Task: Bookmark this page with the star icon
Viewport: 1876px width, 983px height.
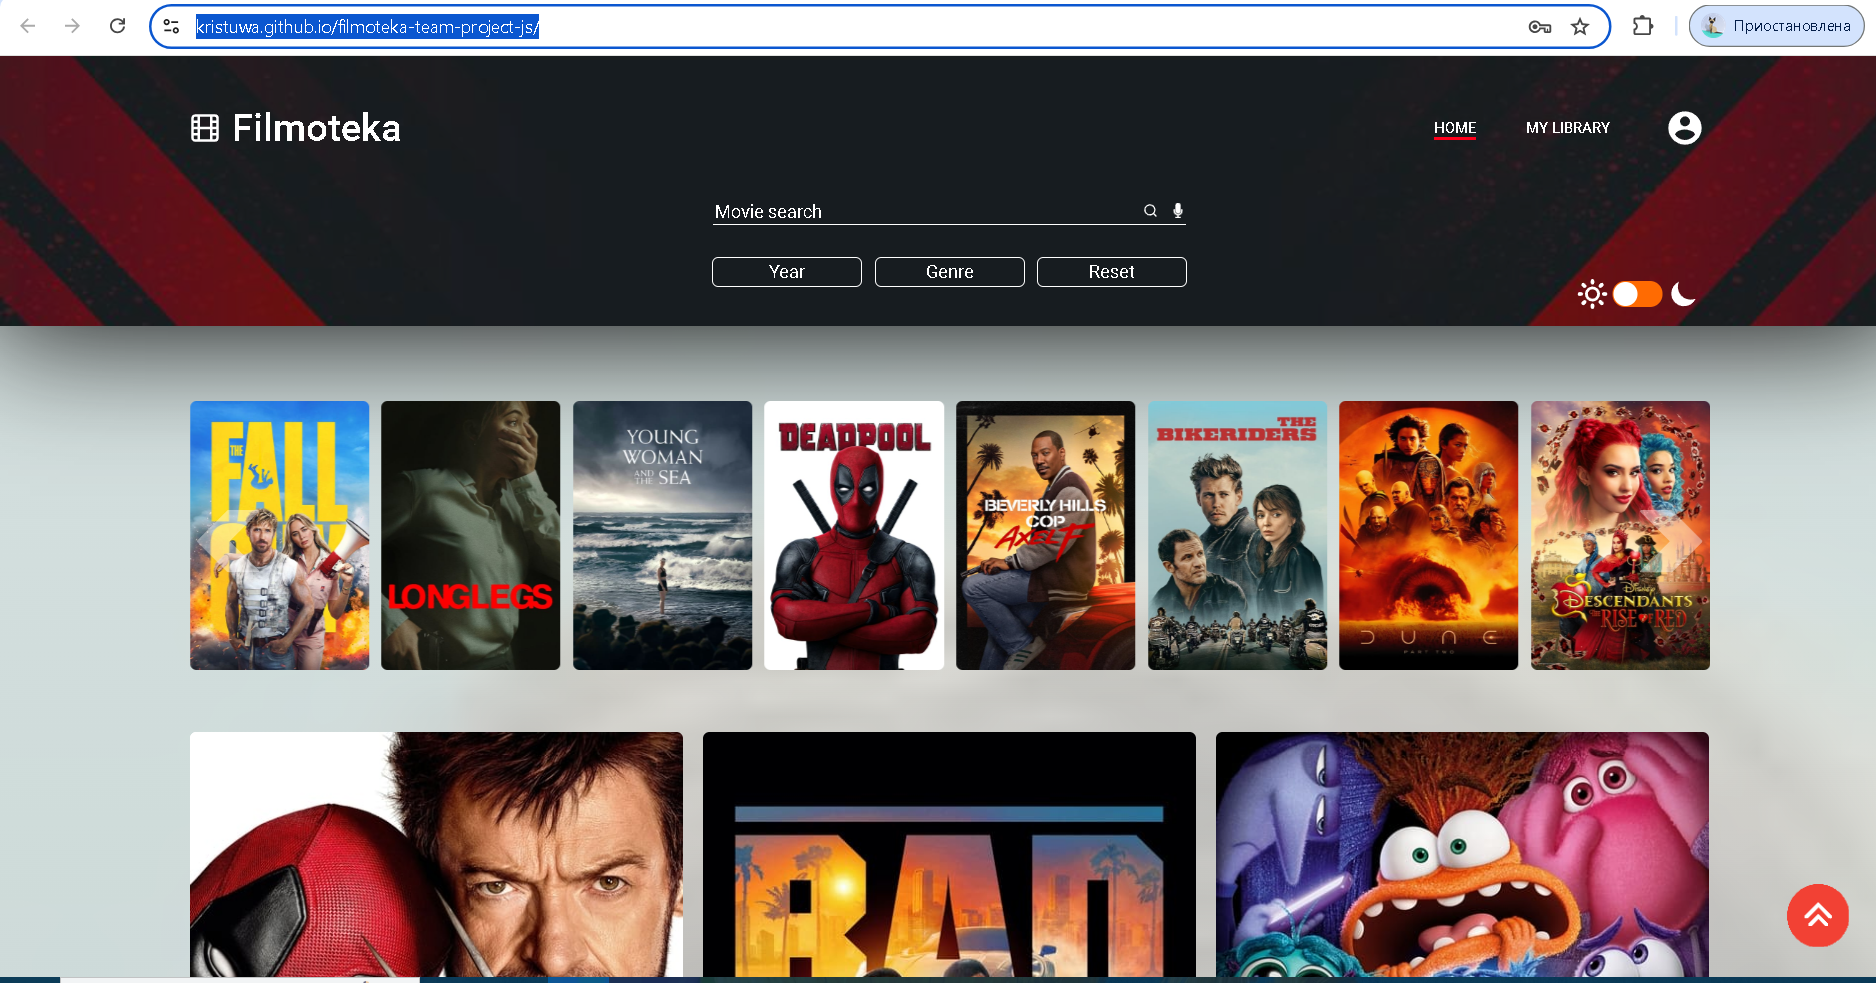Action: (1580, 27)
